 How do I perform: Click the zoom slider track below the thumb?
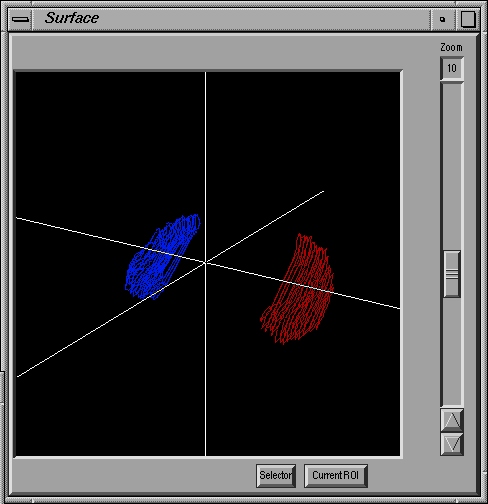coord(452,350)
